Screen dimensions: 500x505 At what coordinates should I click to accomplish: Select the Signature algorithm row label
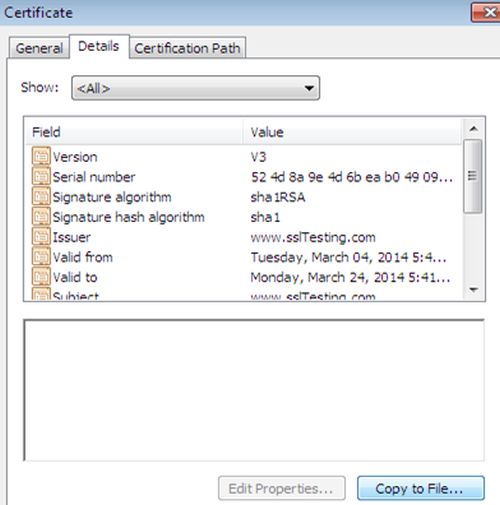112,197
